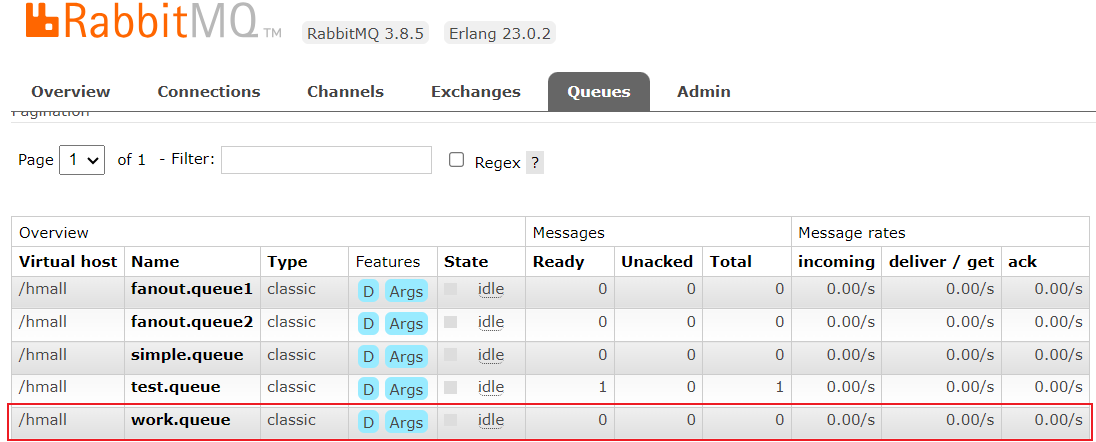The height and width of the screenshot is (442, 1096).
Task: Click idle state of simple.queue
Action: pos(491,355)
